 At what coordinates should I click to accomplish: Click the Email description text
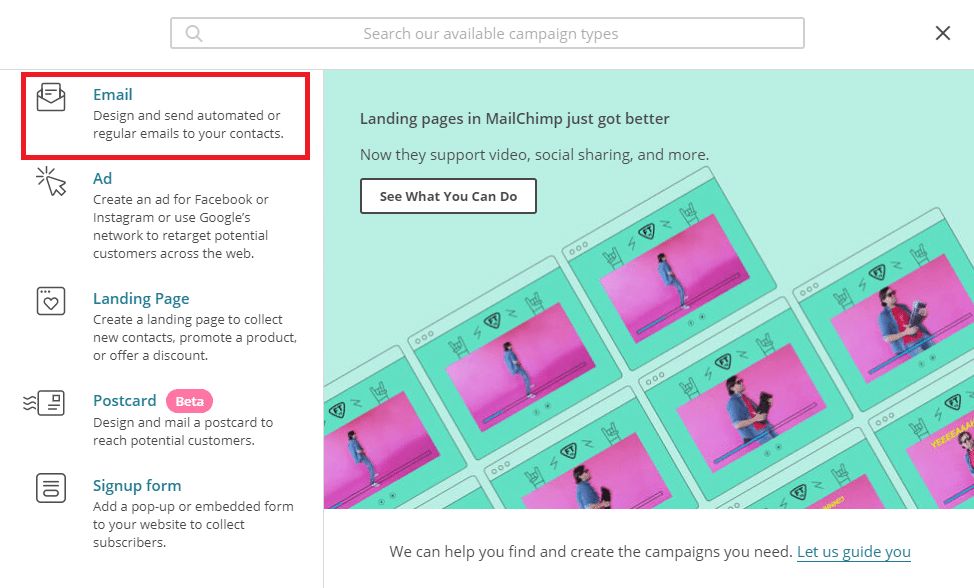click(x=188, y=125)
